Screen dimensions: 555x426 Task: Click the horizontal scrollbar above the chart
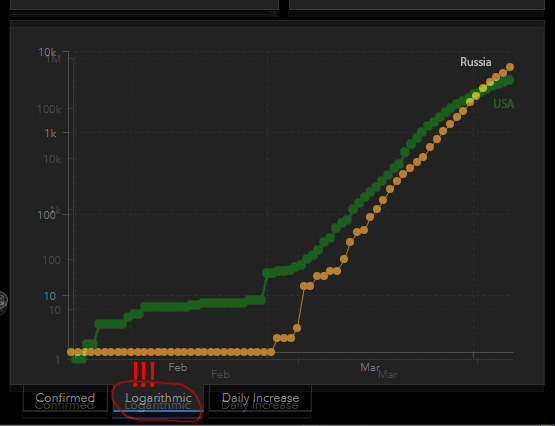(x=143, y=14)
